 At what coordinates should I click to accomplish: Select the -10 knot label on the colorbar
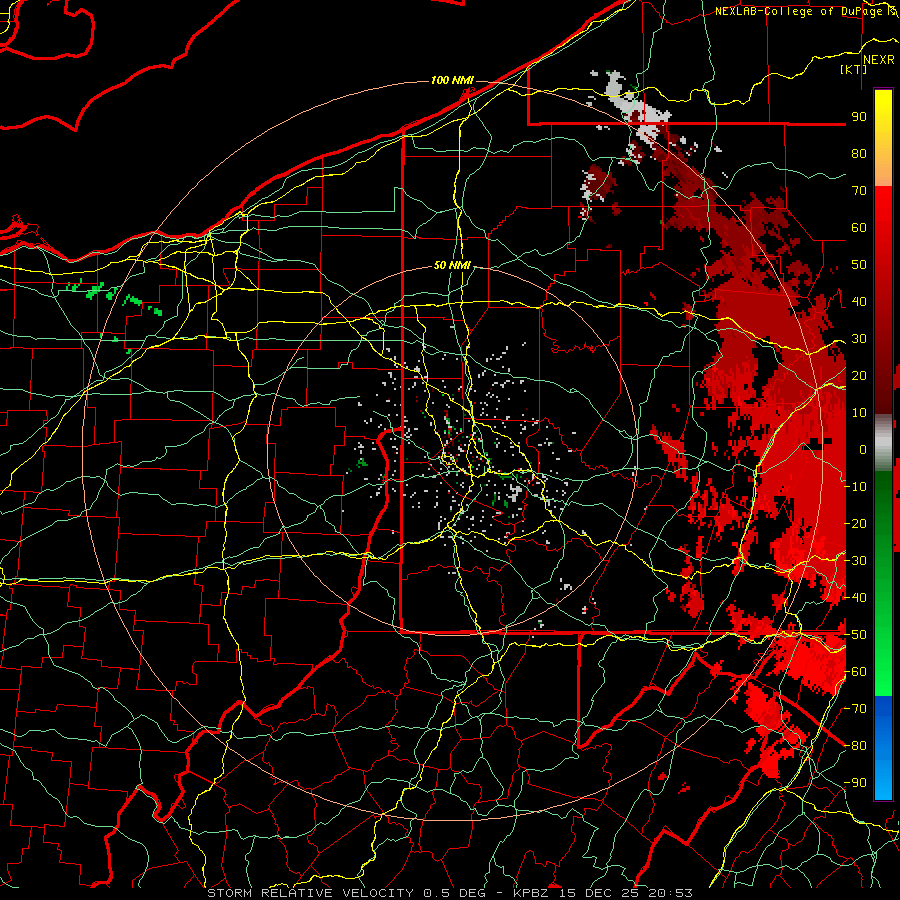coord(855,487)
